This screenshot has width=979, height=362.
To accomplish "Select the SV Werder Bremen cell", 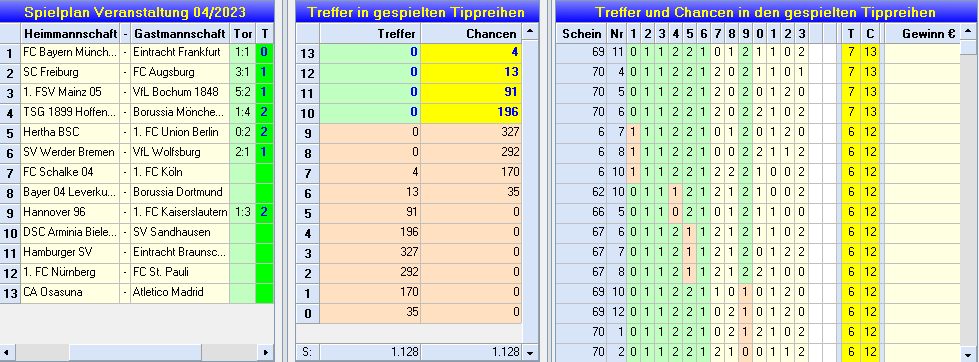I will 70,153.
